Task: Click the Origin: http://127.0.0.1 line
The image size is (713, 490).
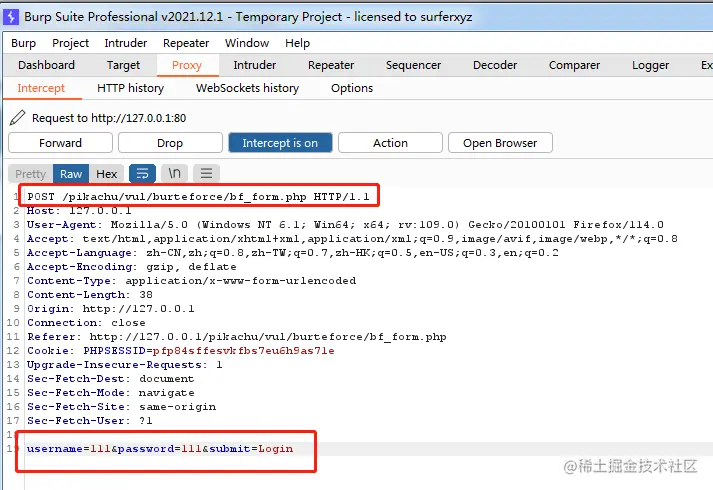Action: [x=110, y=309]
